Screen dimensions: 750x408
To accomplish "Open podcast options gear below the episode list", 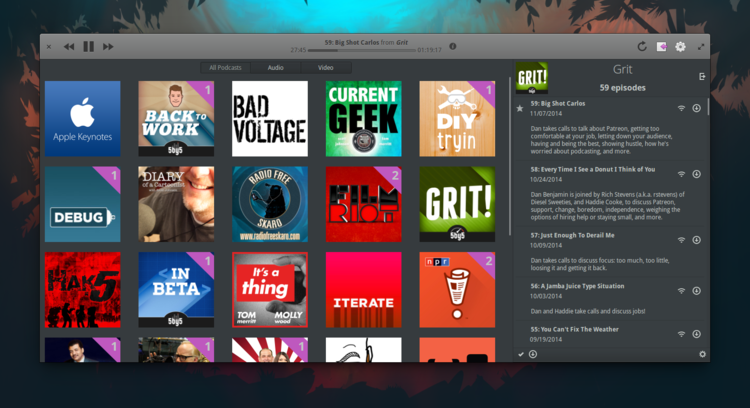I will click(702, 354).
